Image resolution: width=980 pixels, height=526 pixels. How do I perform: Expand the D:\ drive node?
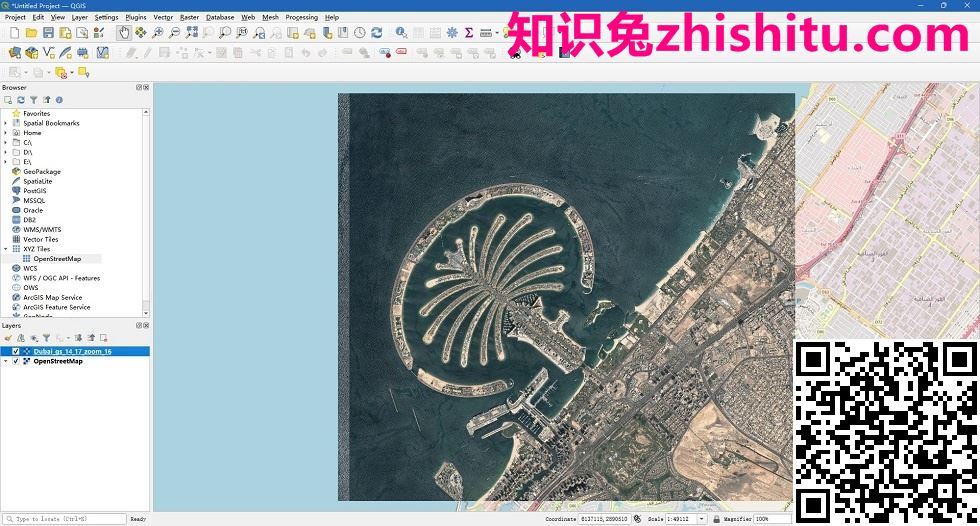click(6, 152)
